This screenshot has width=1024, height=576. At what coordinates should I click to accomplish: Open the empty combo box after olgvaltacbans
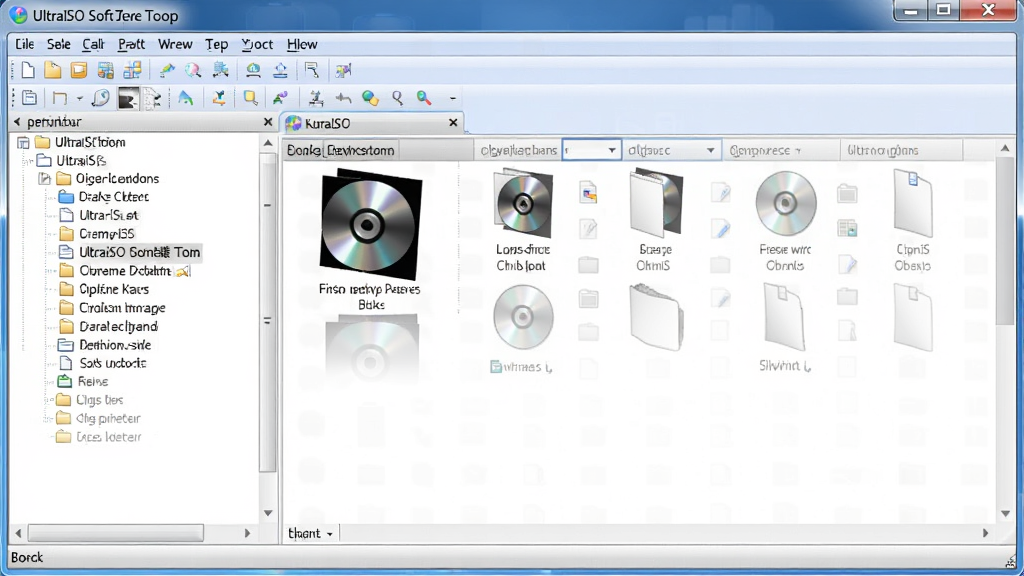pyautogui.click(x=592, y=150)
